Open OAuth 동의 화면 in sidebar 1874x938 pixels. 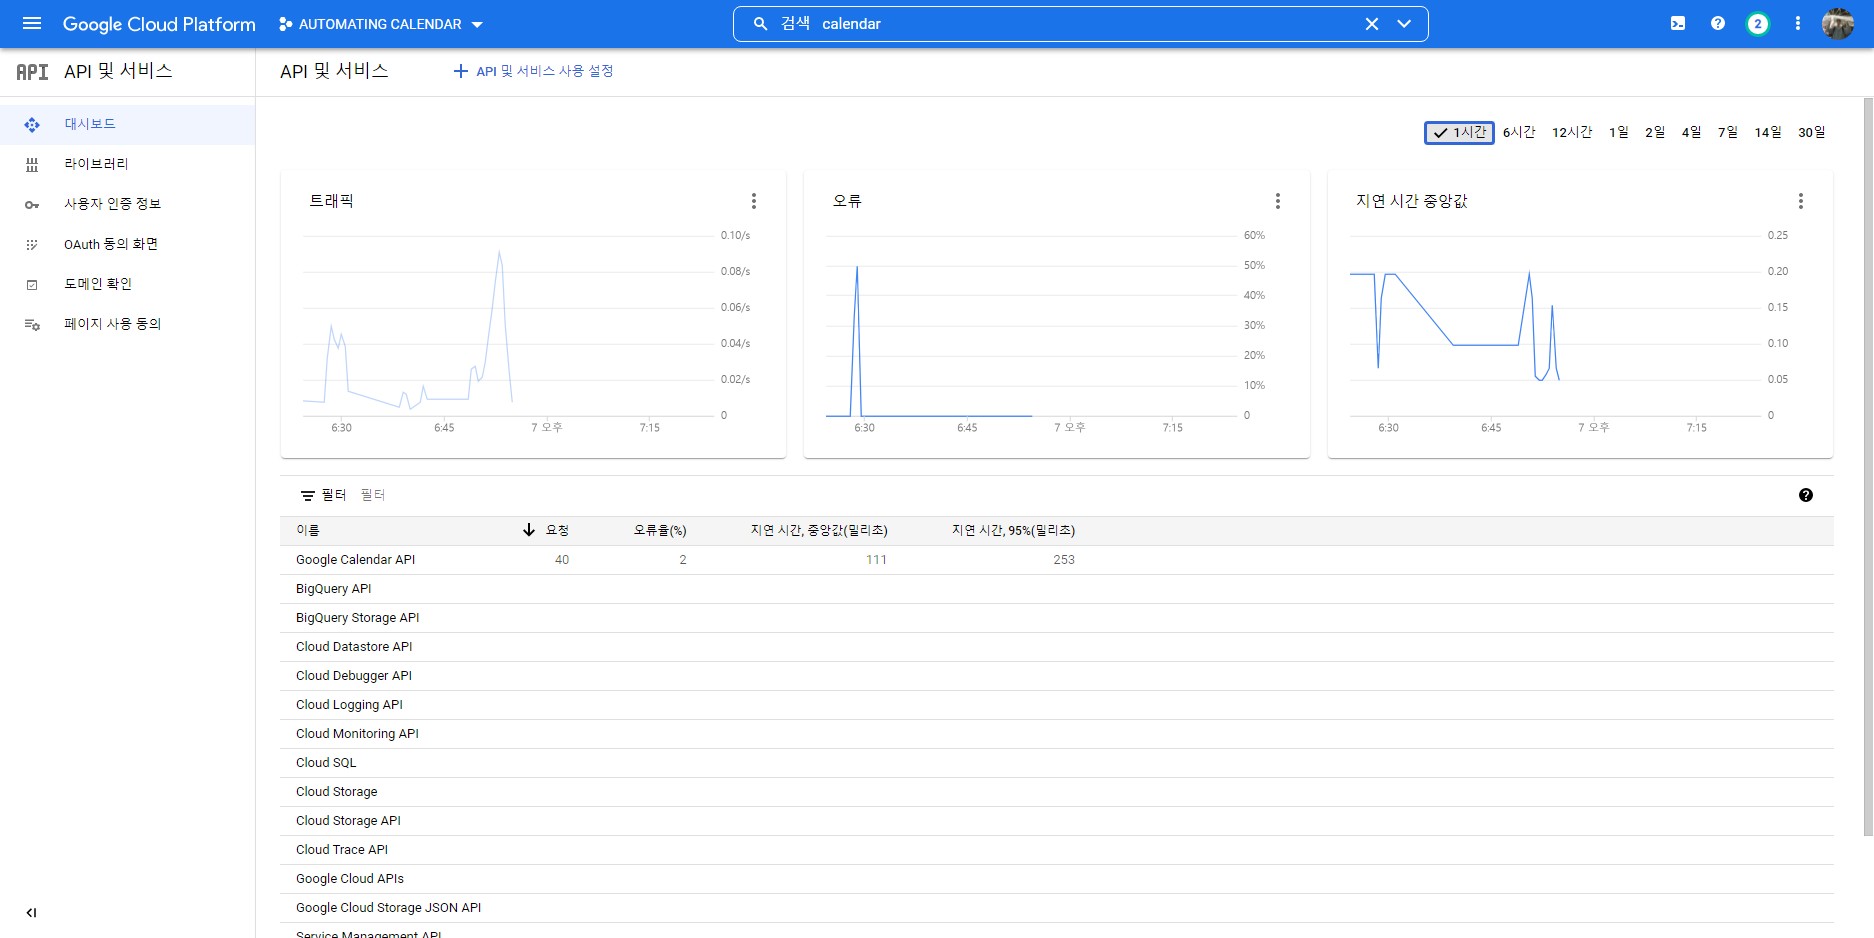[x=127, y=244]
